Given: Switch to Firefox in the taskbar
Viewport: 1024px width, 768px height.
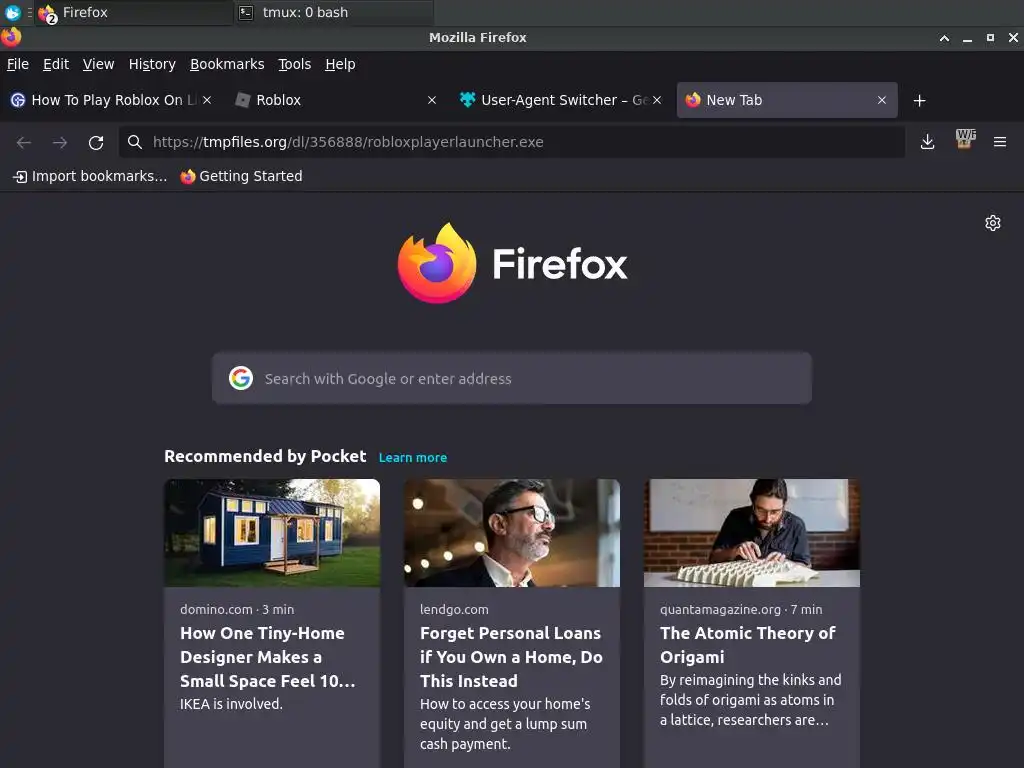Looking at the screenshot, I should click(134, 12).
